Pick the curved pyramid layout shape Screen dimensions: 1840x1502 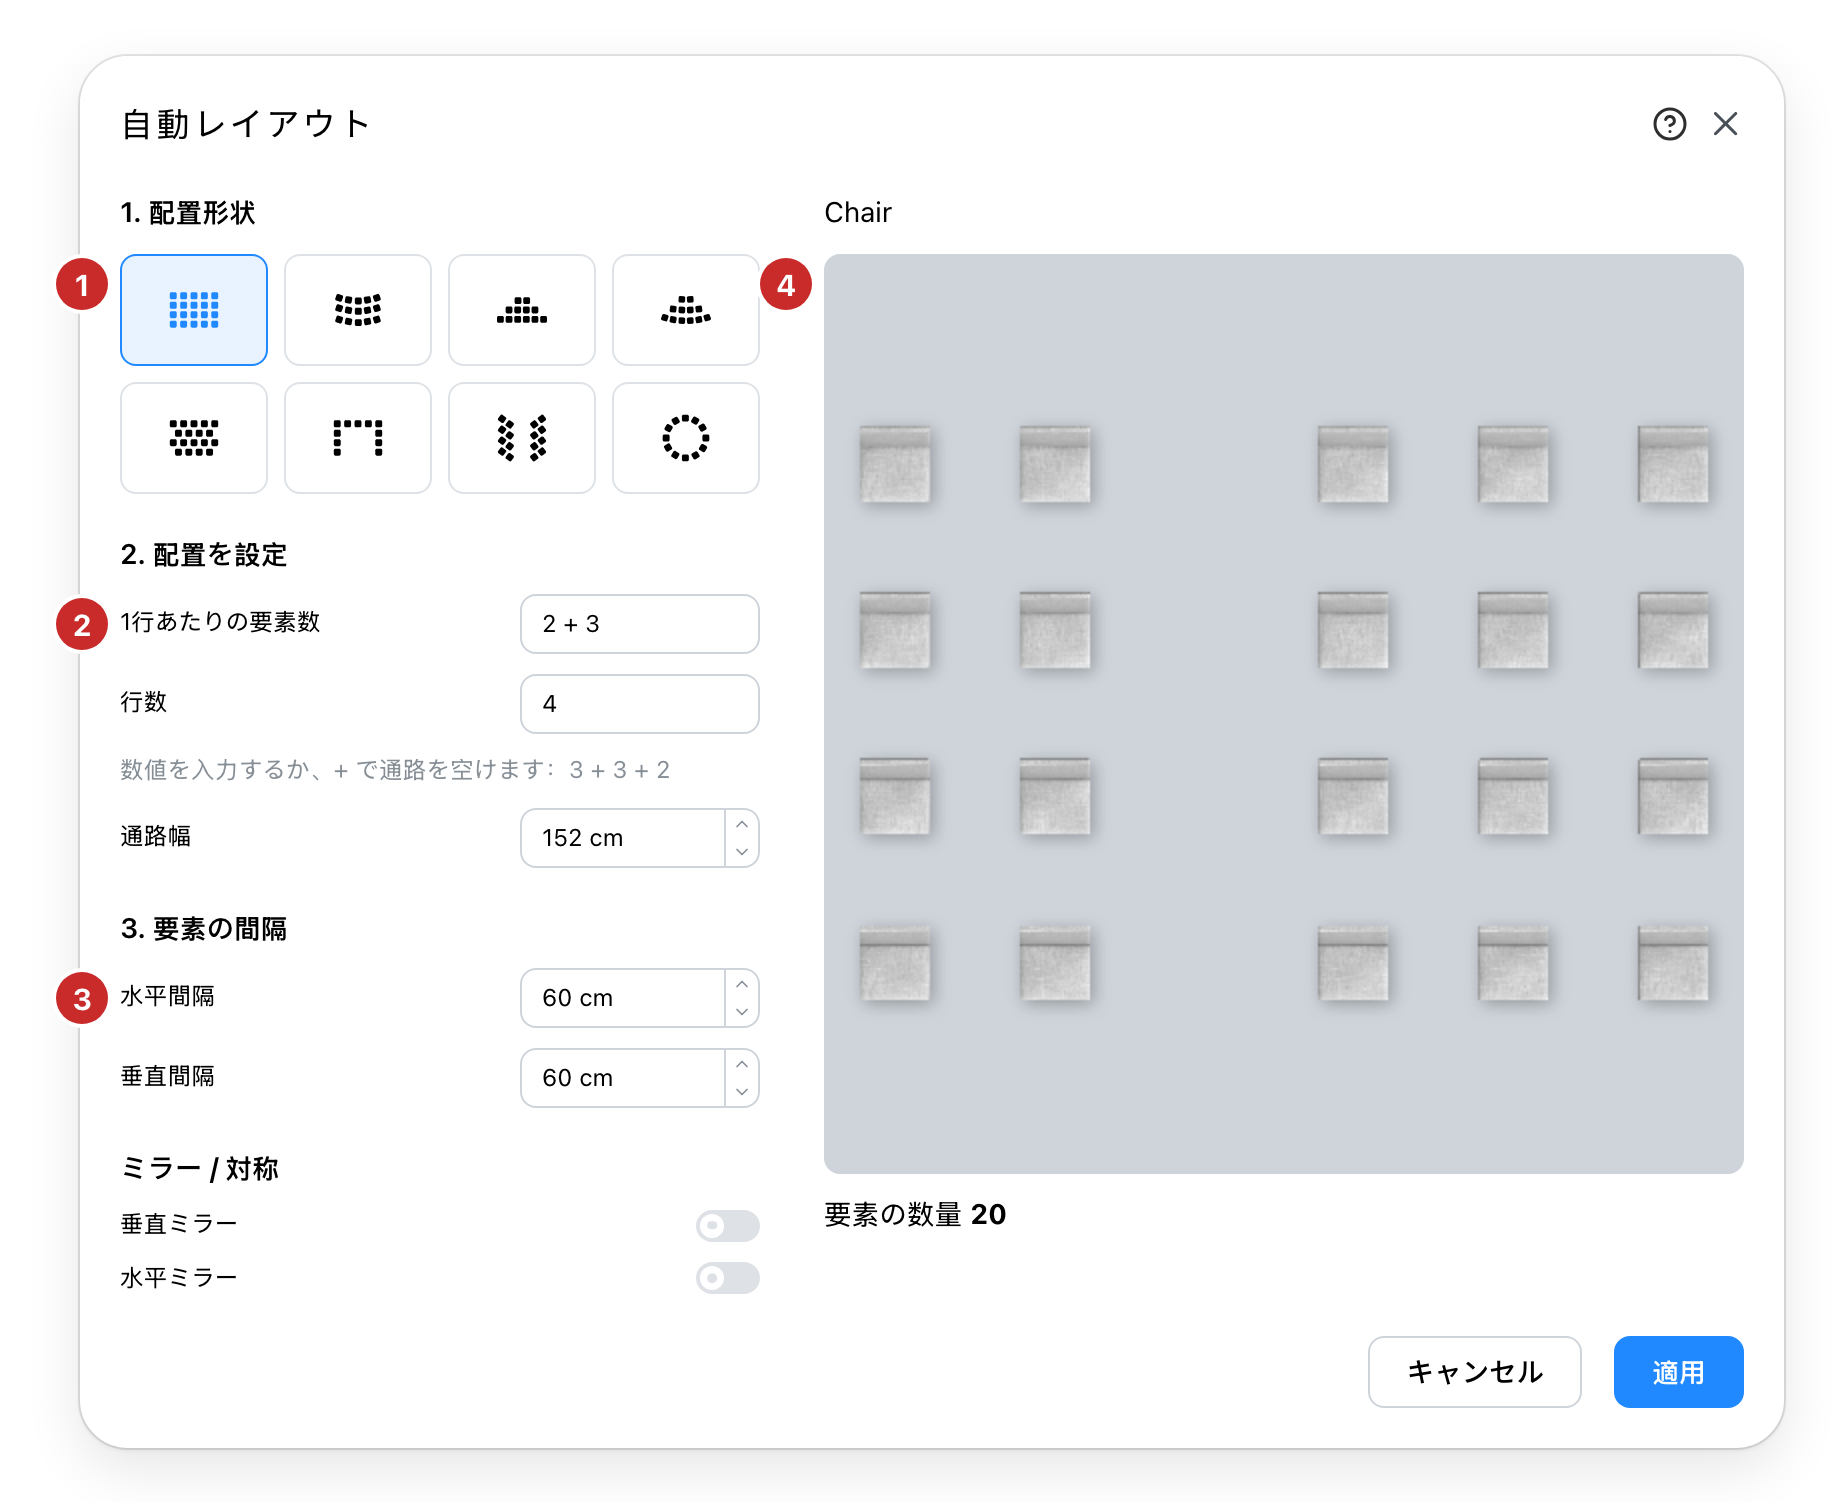(686, 310)
